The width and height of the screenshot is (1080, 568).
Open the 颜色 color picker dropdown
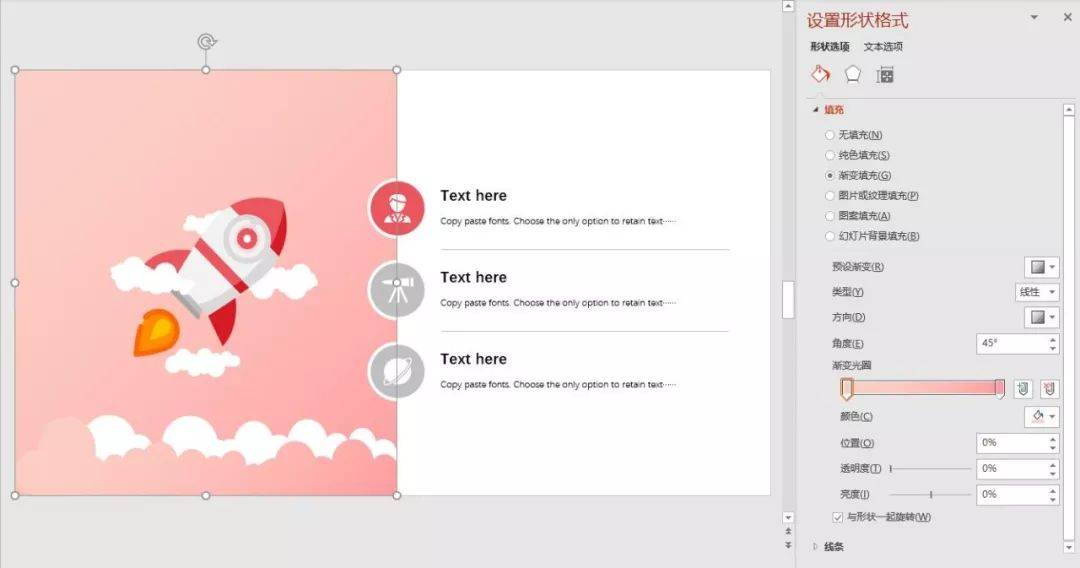1041,417
